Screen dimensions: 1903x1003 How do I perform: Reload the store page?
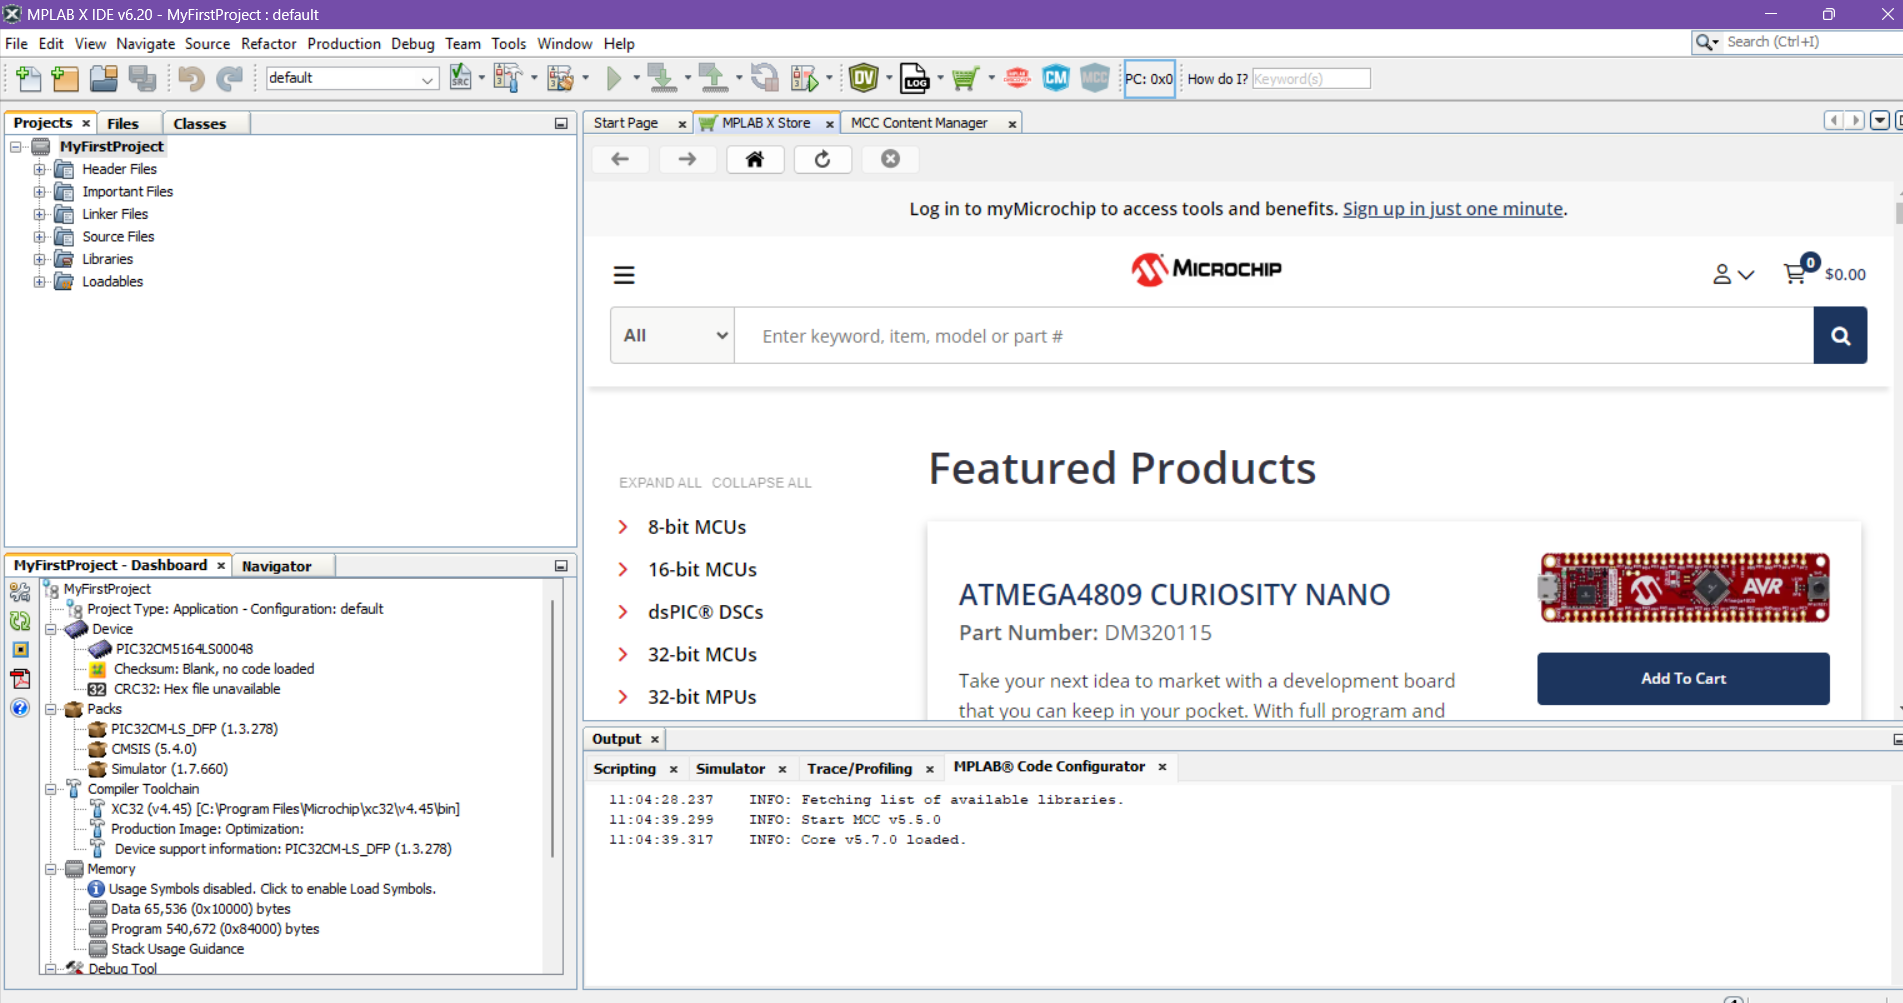pyautogui.click(x=822, y=159)
